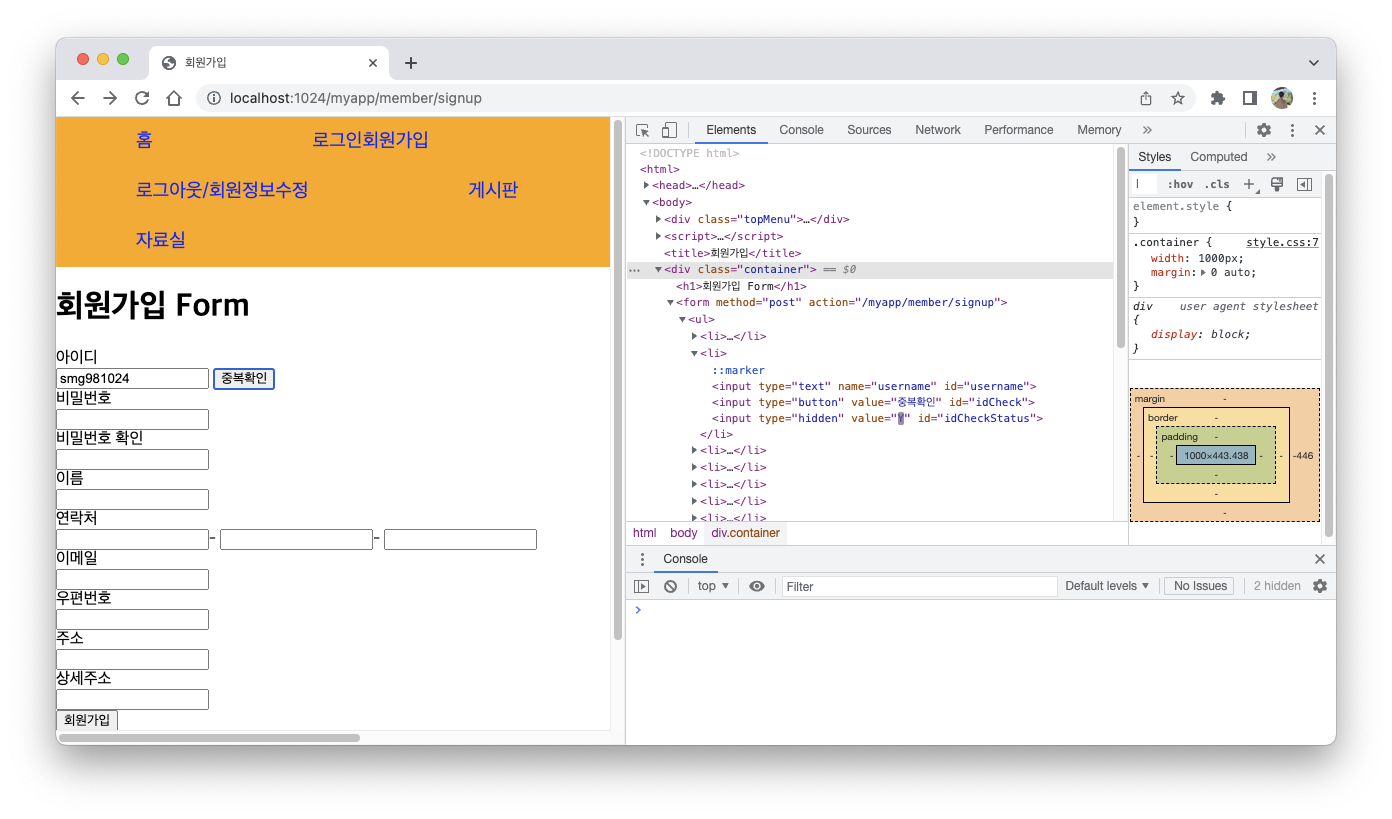Create live expression eye icon

(x=757, y=586)
